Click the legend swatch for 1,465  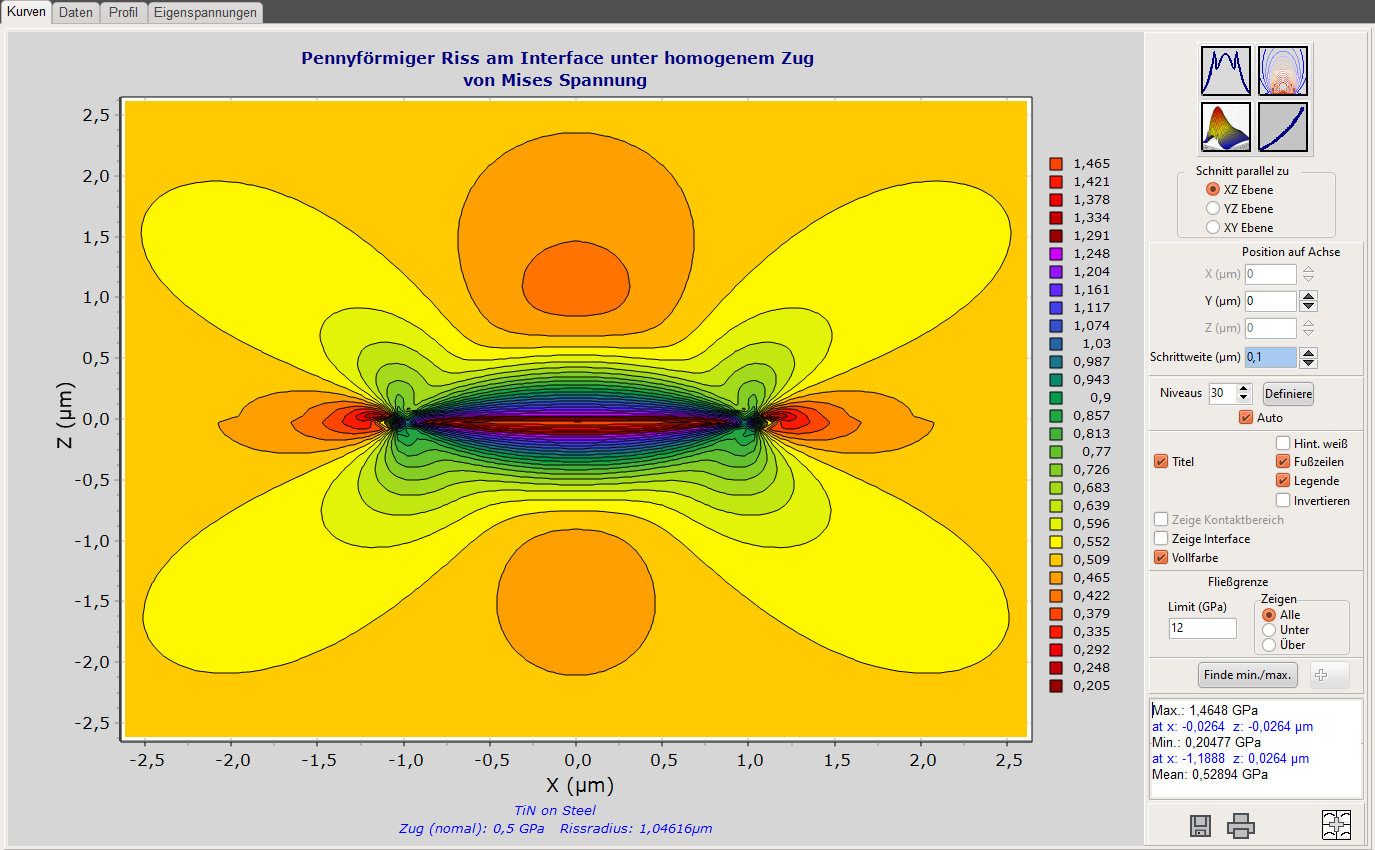coord(1055,163)
